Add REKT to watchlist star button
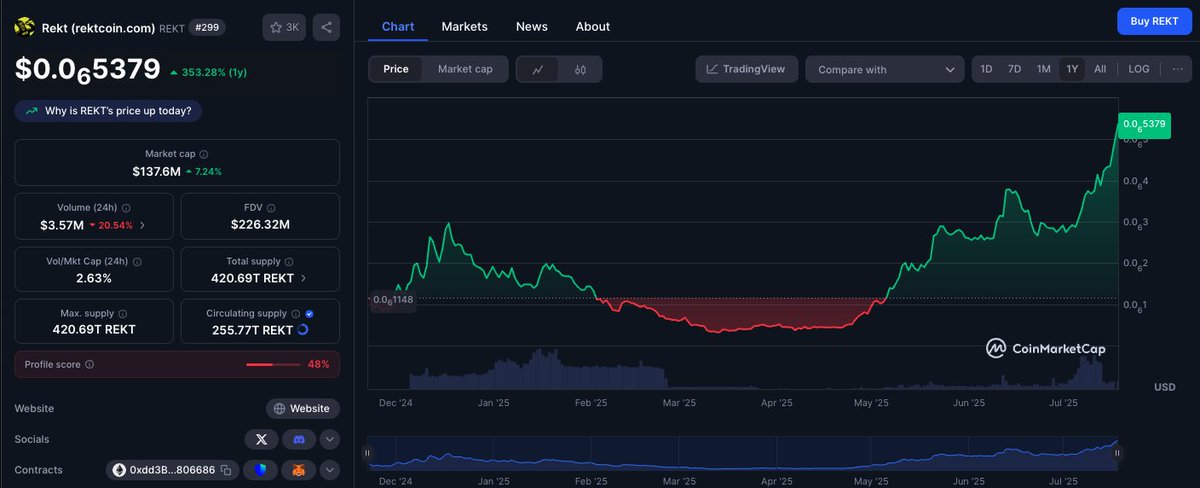The width and height of the screenshot is (1200, 488). pyautogui.click(x=284, y=27)
